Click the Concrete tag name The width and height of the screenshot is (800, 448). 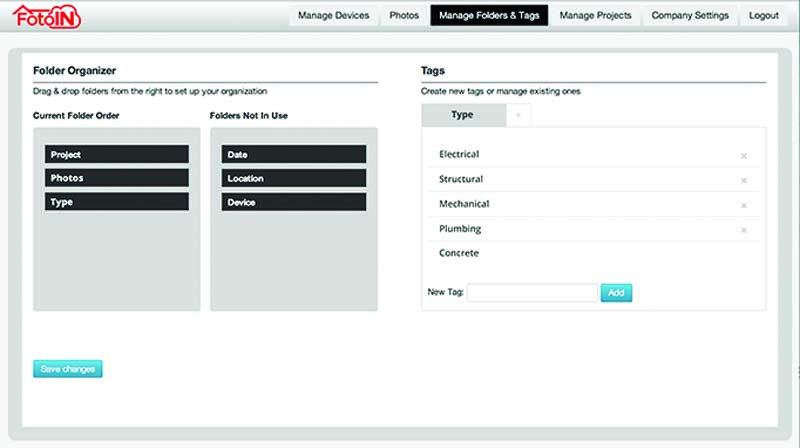pos(459,253)
